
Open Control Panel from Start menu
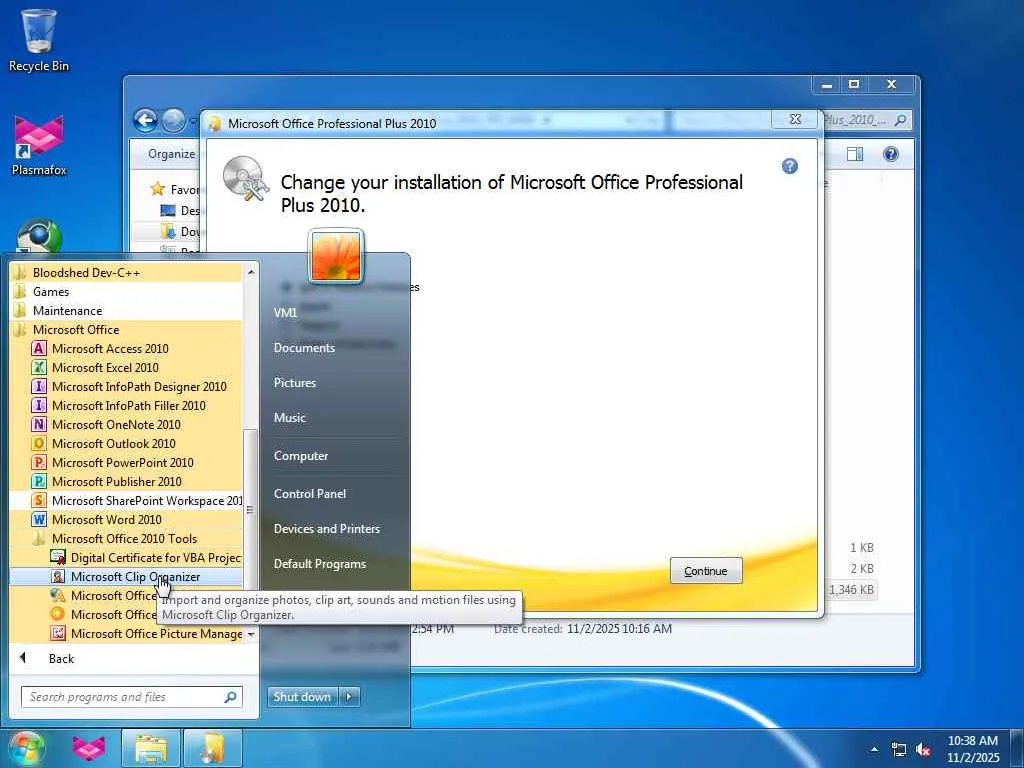[310, 494]
